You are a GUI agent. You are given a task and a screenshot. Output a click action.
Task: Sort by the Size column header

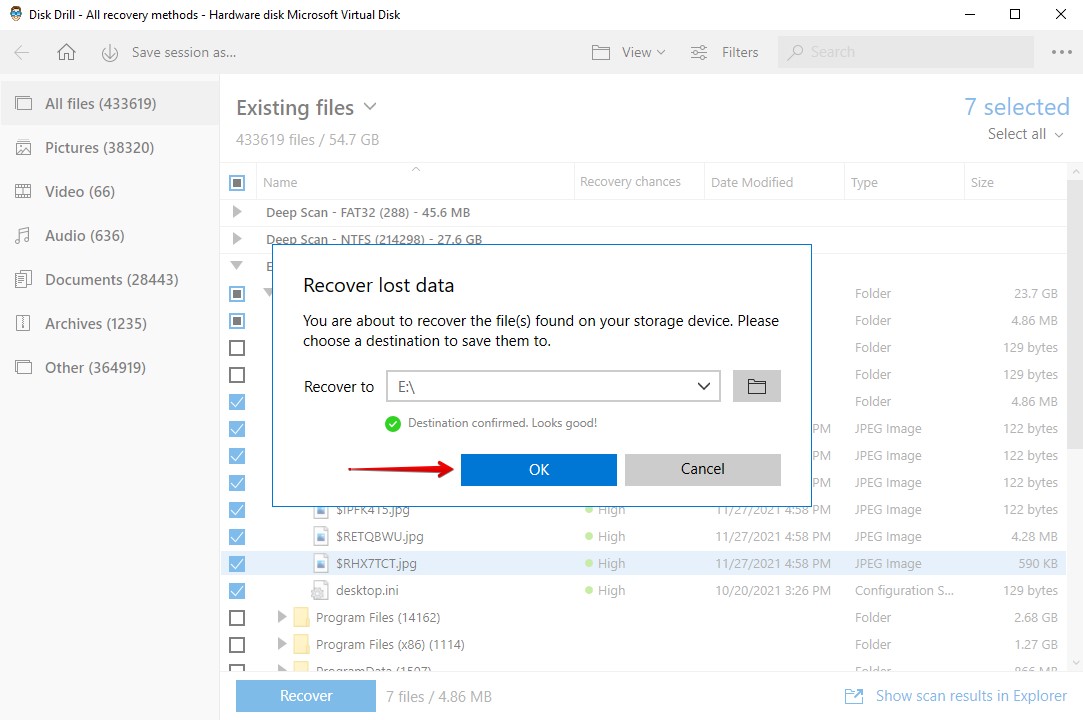(981, 182)
